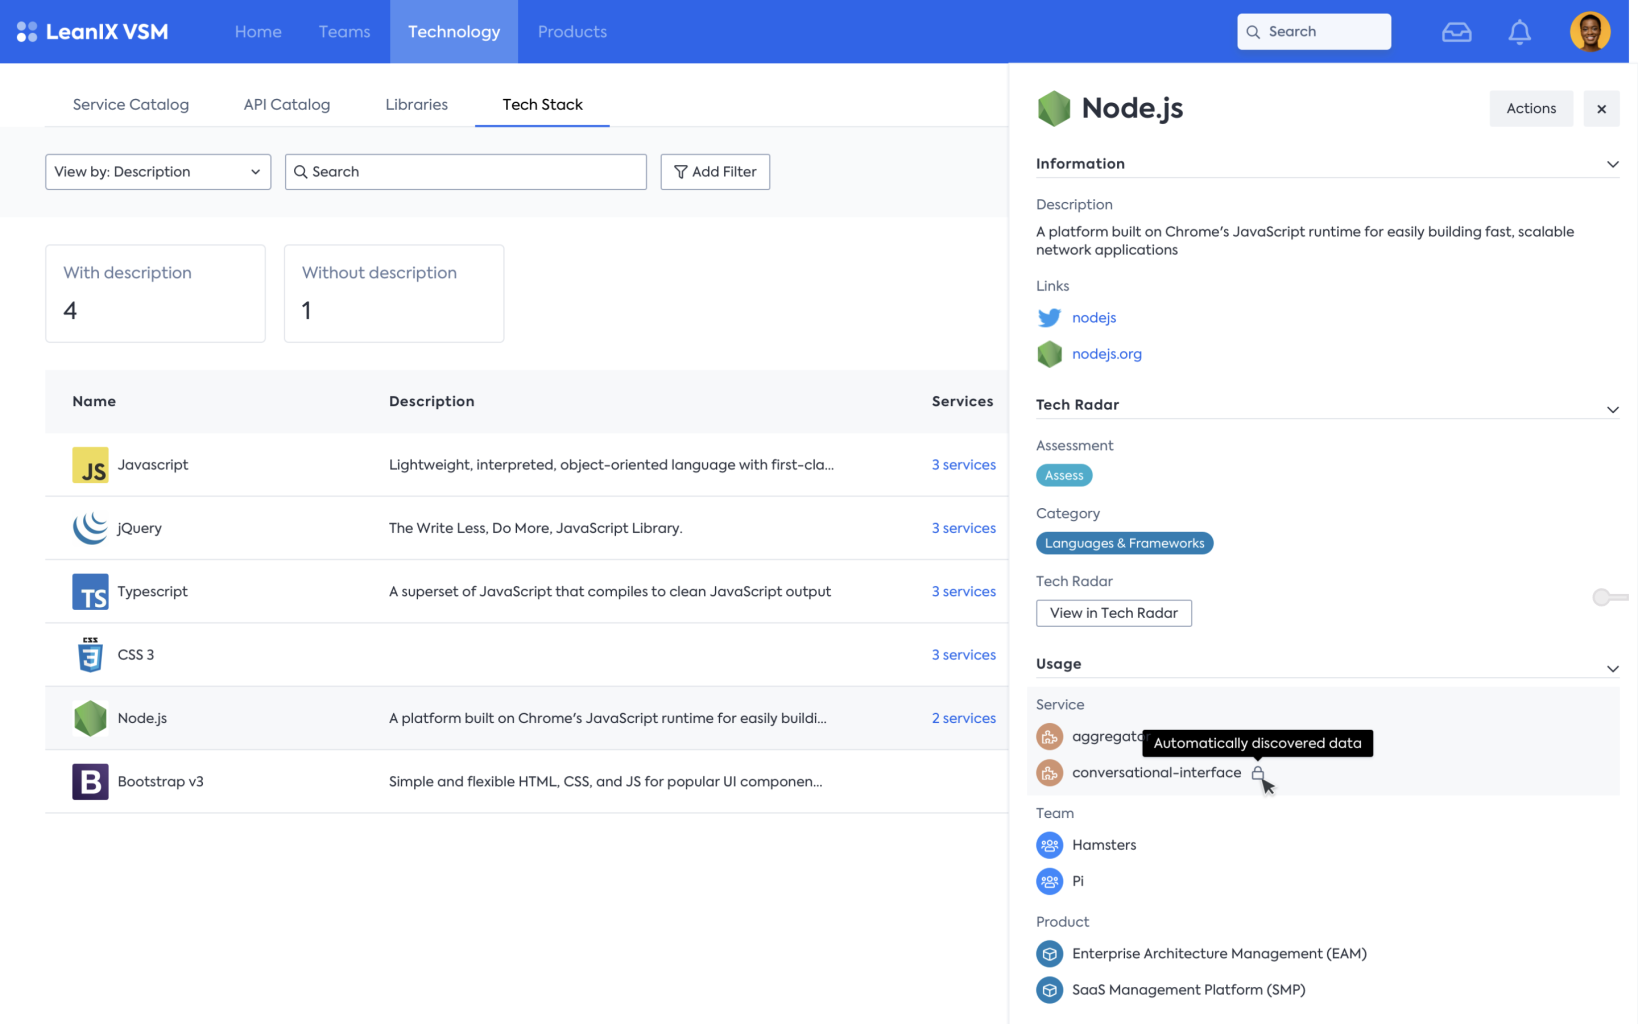Open Typescript's 3 services link
The image size is (1638, 1024).
963,592
